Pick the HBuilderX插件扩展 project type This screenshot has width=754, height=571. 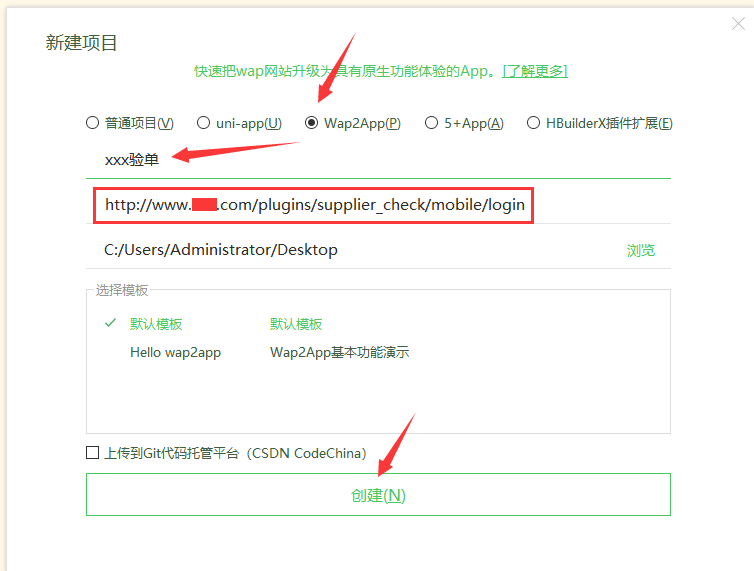coord(533,123)
